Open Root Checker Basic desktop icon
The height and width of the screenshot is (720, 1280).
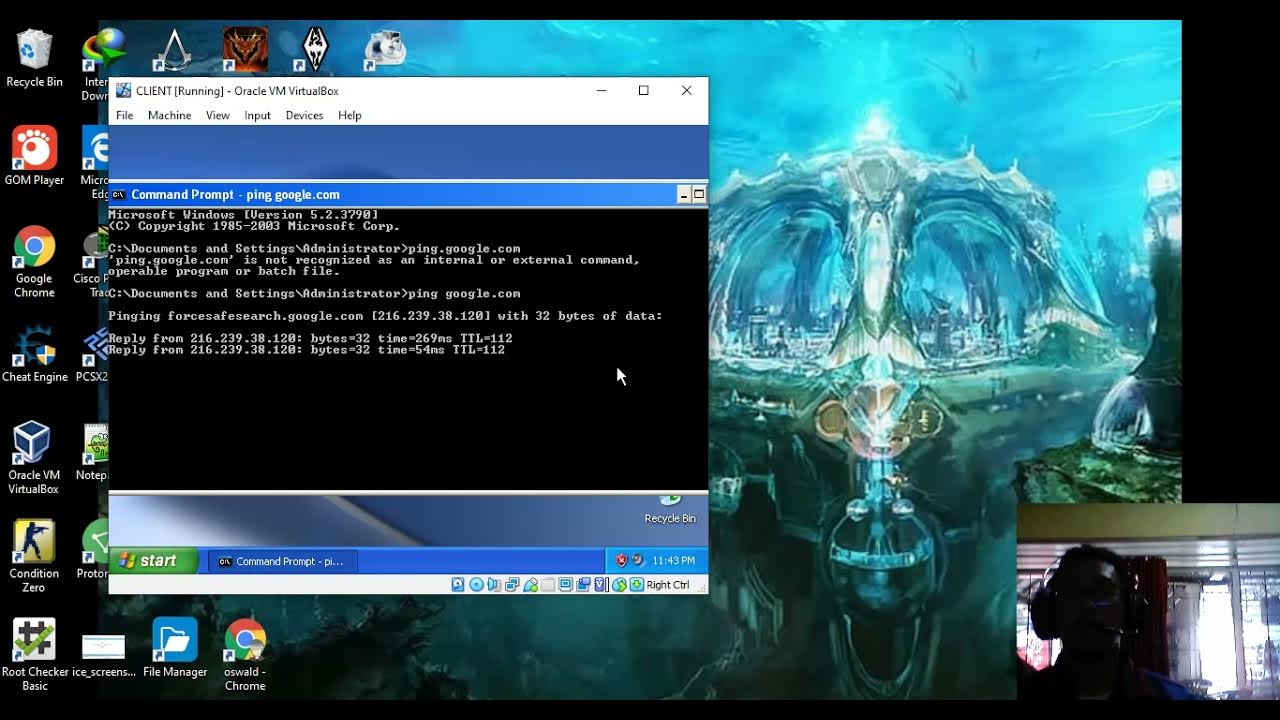tap(34, 654)
